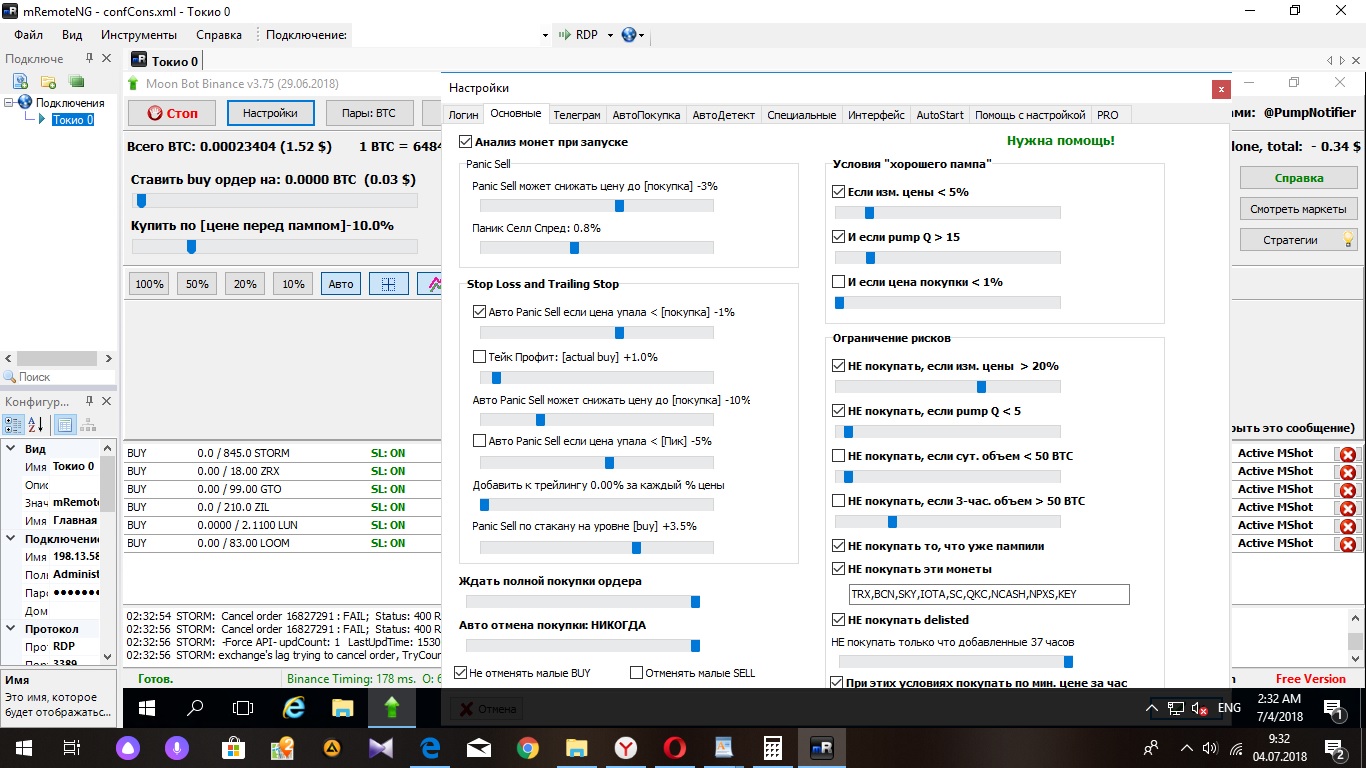Open Opera from the local taskbar
Screen dimensions: 1366x768
pos(675,748)
